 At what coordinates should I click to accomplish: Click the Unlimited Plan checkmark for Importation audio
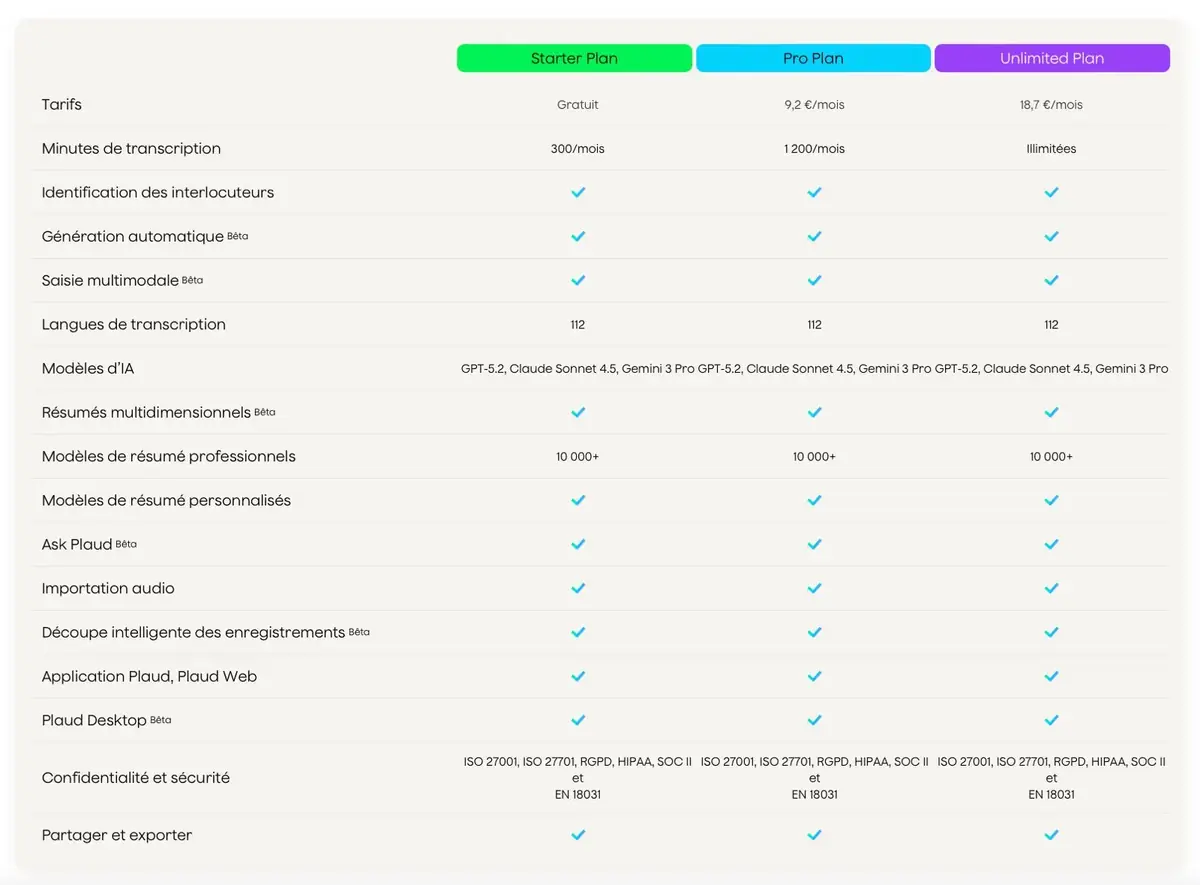1051,588
